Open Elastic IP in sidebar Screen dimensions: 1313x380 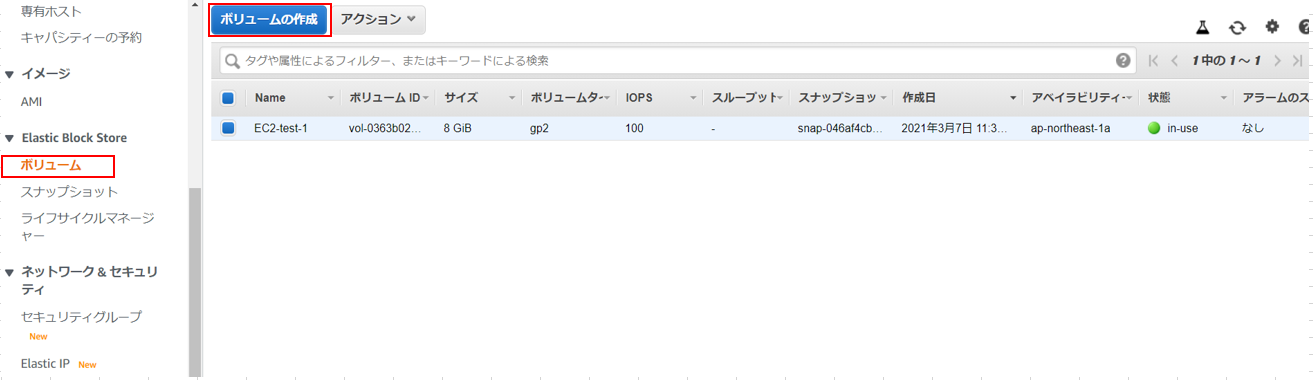coord(45,364)
